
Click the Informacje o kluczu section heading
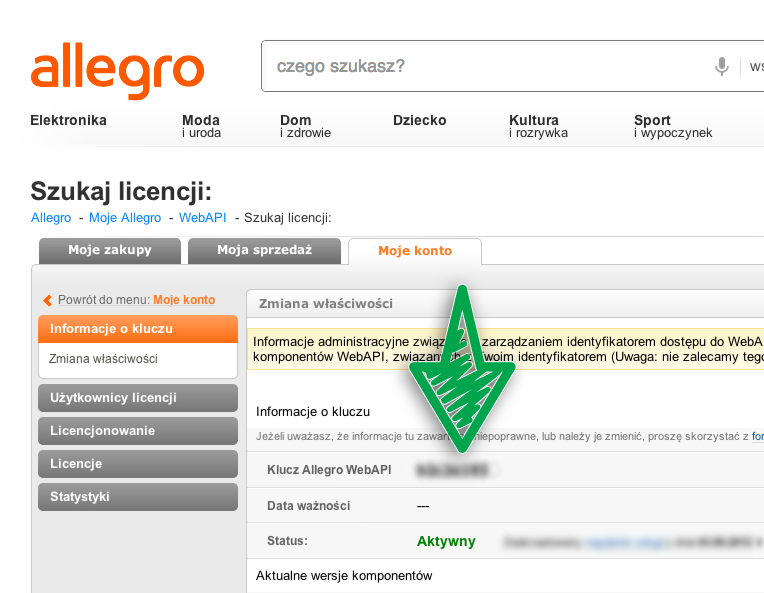(x=313, y=412)
